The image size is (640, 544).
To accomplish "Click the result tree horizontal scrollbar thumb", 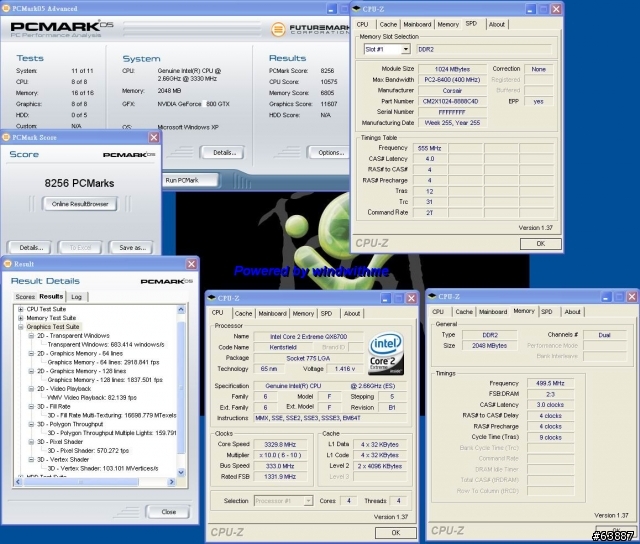I will 80,482.
